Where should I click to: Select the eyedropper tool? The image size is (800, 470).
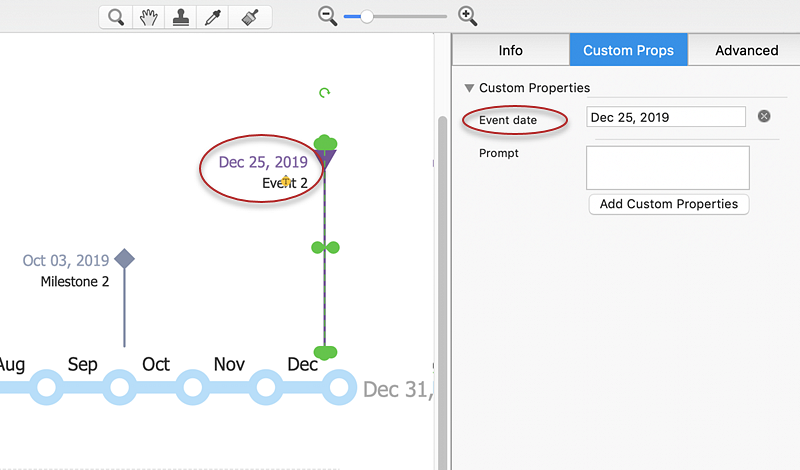point(213,17)
